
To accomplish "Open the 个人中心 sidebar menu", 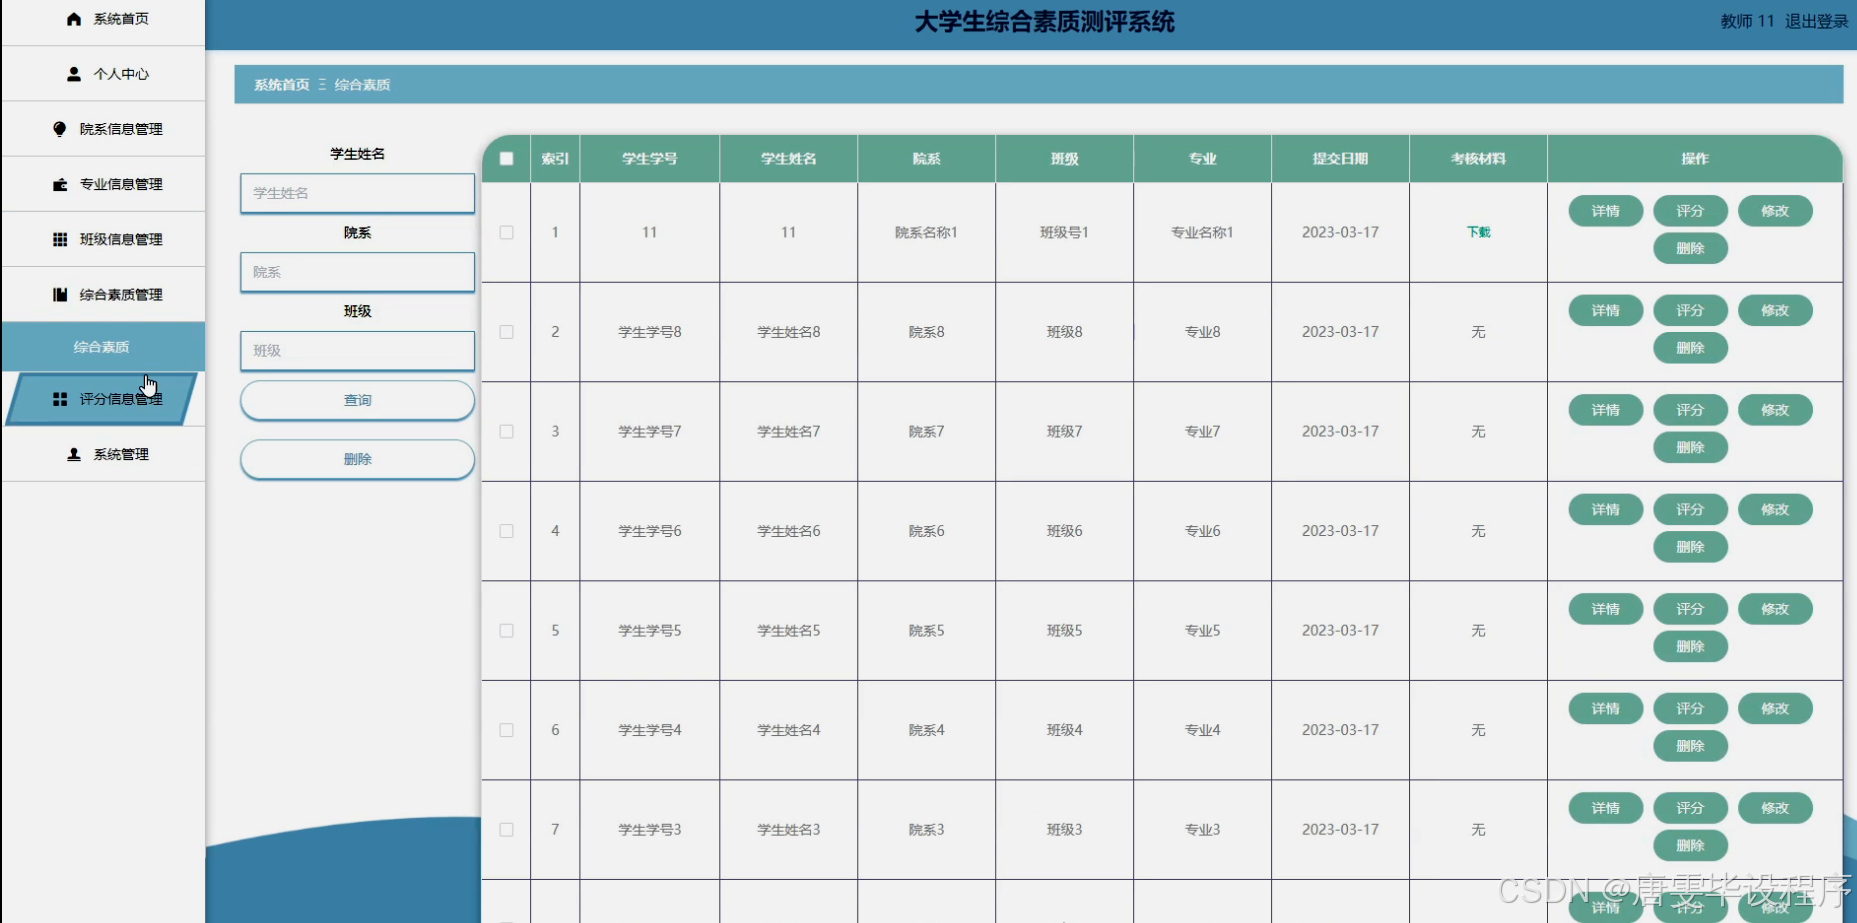I will point(103,74).
